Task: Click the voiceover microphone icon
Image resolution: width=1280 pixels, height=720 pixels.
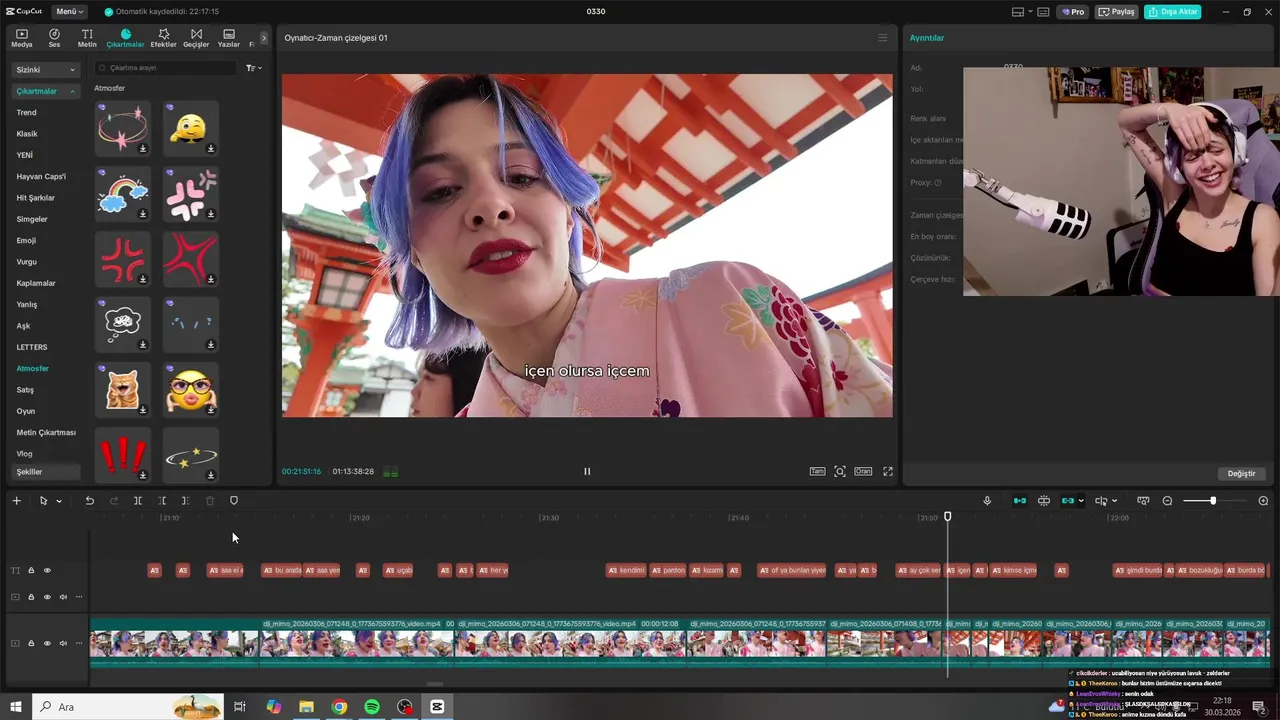Action: click(987, 501)
